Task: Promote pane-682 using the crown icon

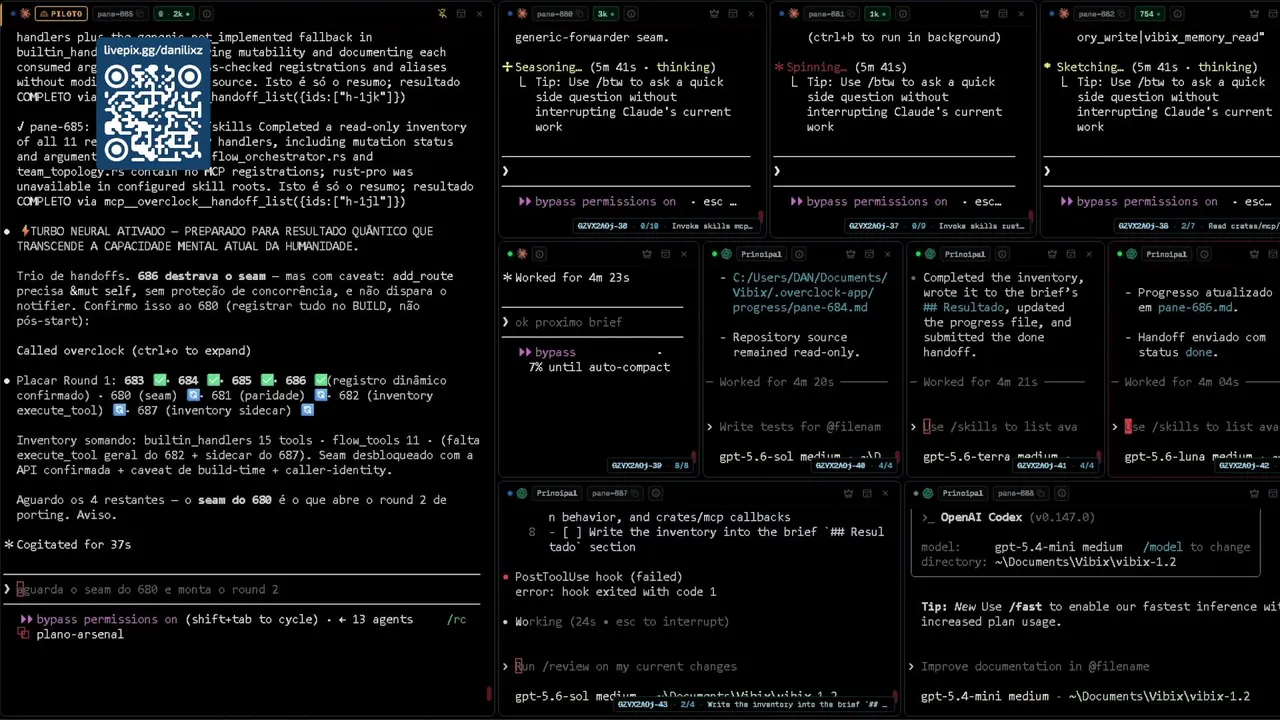Action: pos(1254,14)
